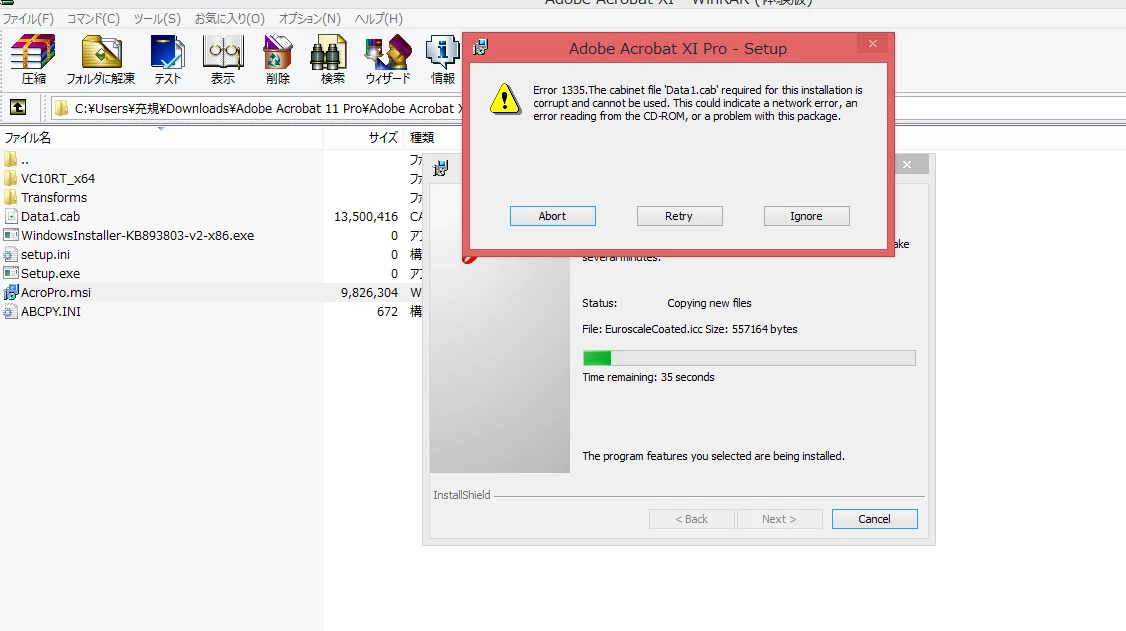The image size is (1126, 631).
Task: Click the disabled < Back button
Action: click(692, 519)
